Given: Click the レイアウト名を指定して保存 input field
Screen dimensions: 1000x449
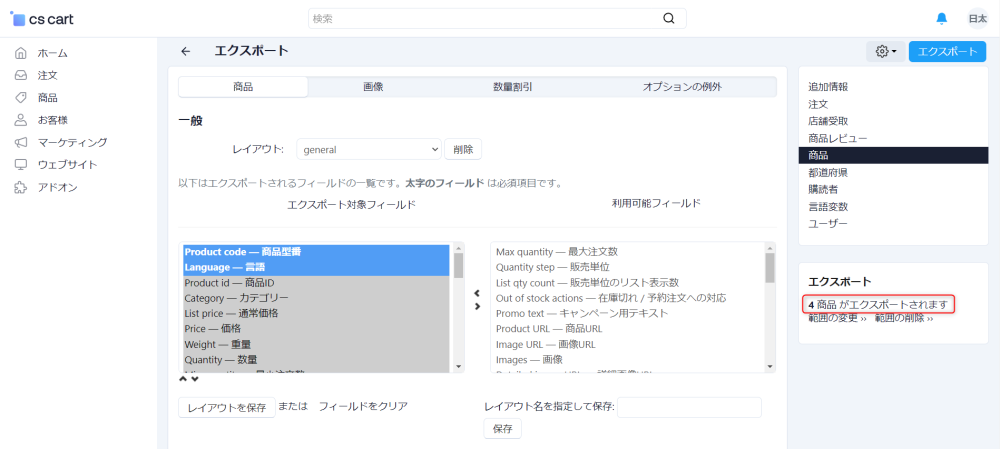Looking at the screenshot, I should tap(689, 408).
